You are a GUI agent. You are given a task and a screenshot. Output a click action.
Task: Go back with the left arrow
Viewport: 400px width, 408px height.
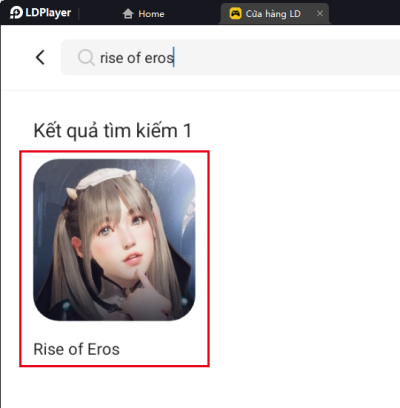(x=40, y=57)
